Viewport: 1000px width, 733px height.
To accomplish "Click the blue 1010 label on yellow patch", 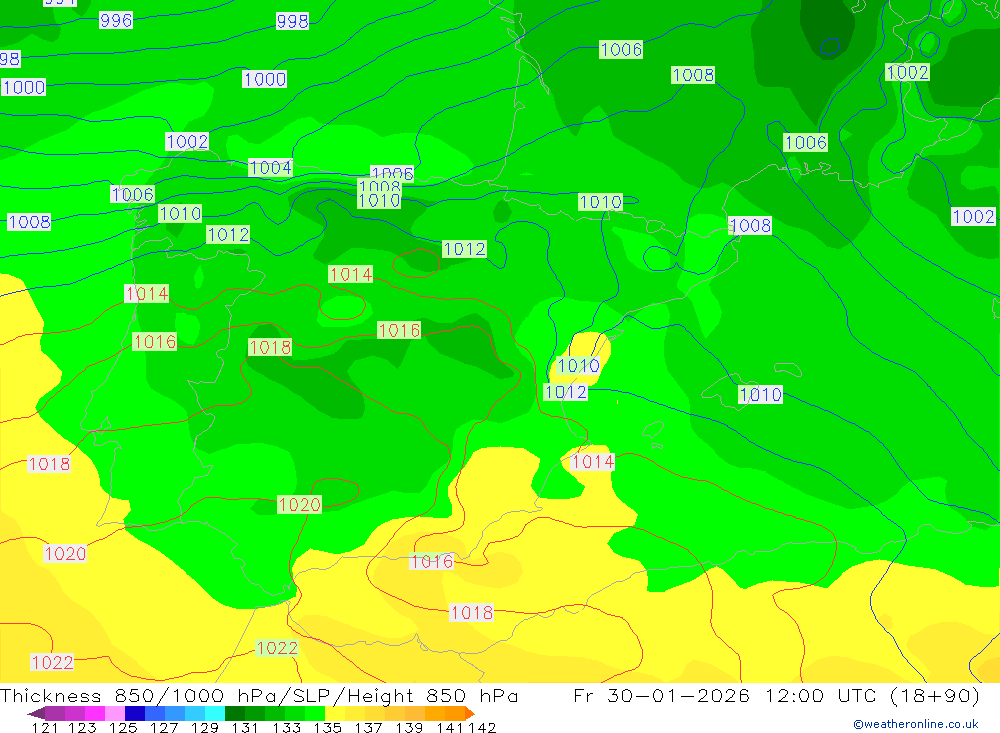I will point(578,366).
